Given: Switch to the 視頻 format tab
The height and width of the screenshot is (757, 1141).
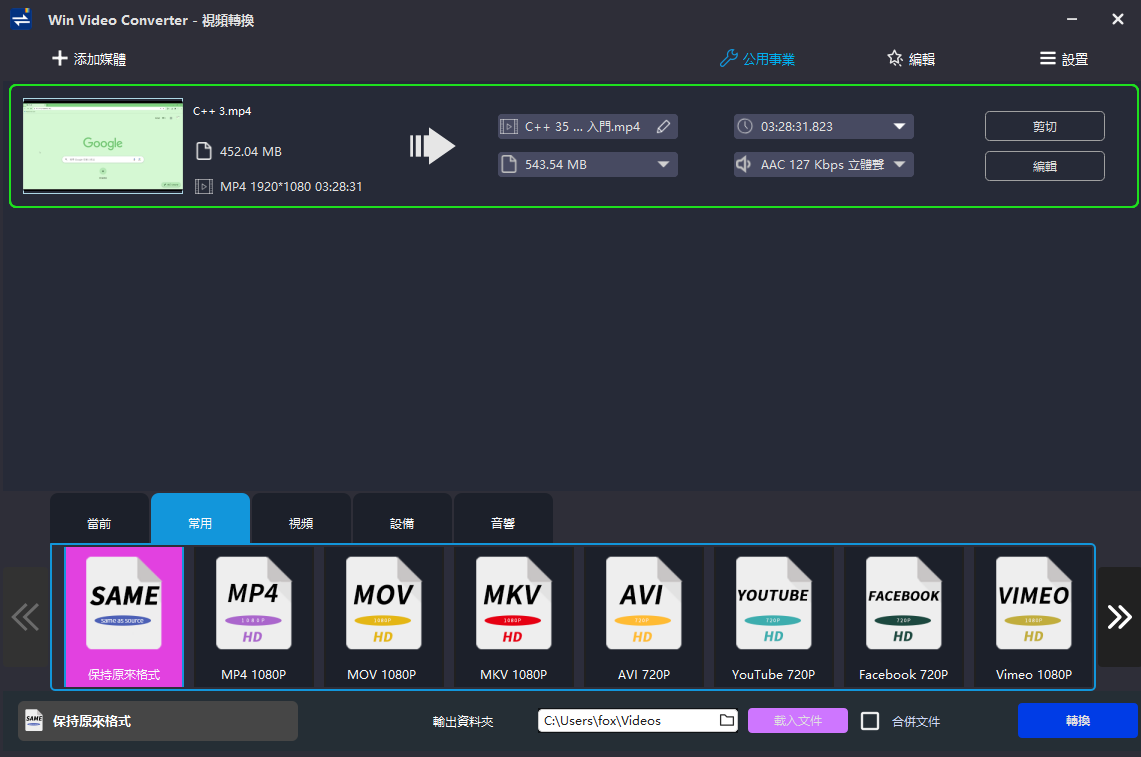Looking at the screenshot, I should coord(301,522).
